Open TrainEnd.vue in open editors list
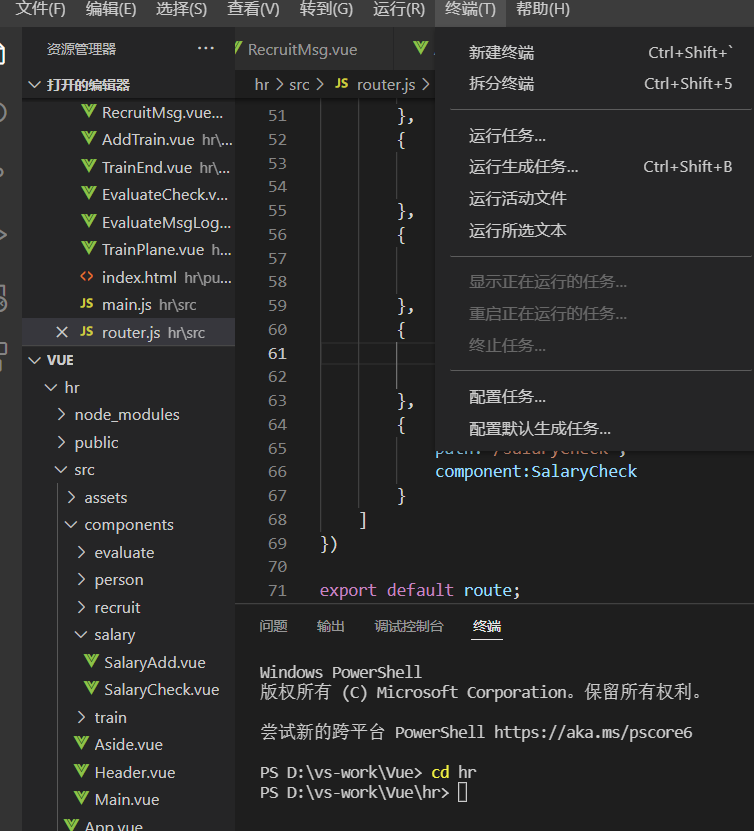Image resolution: width=754 pixels, height=831 pixels. point(147,167)
